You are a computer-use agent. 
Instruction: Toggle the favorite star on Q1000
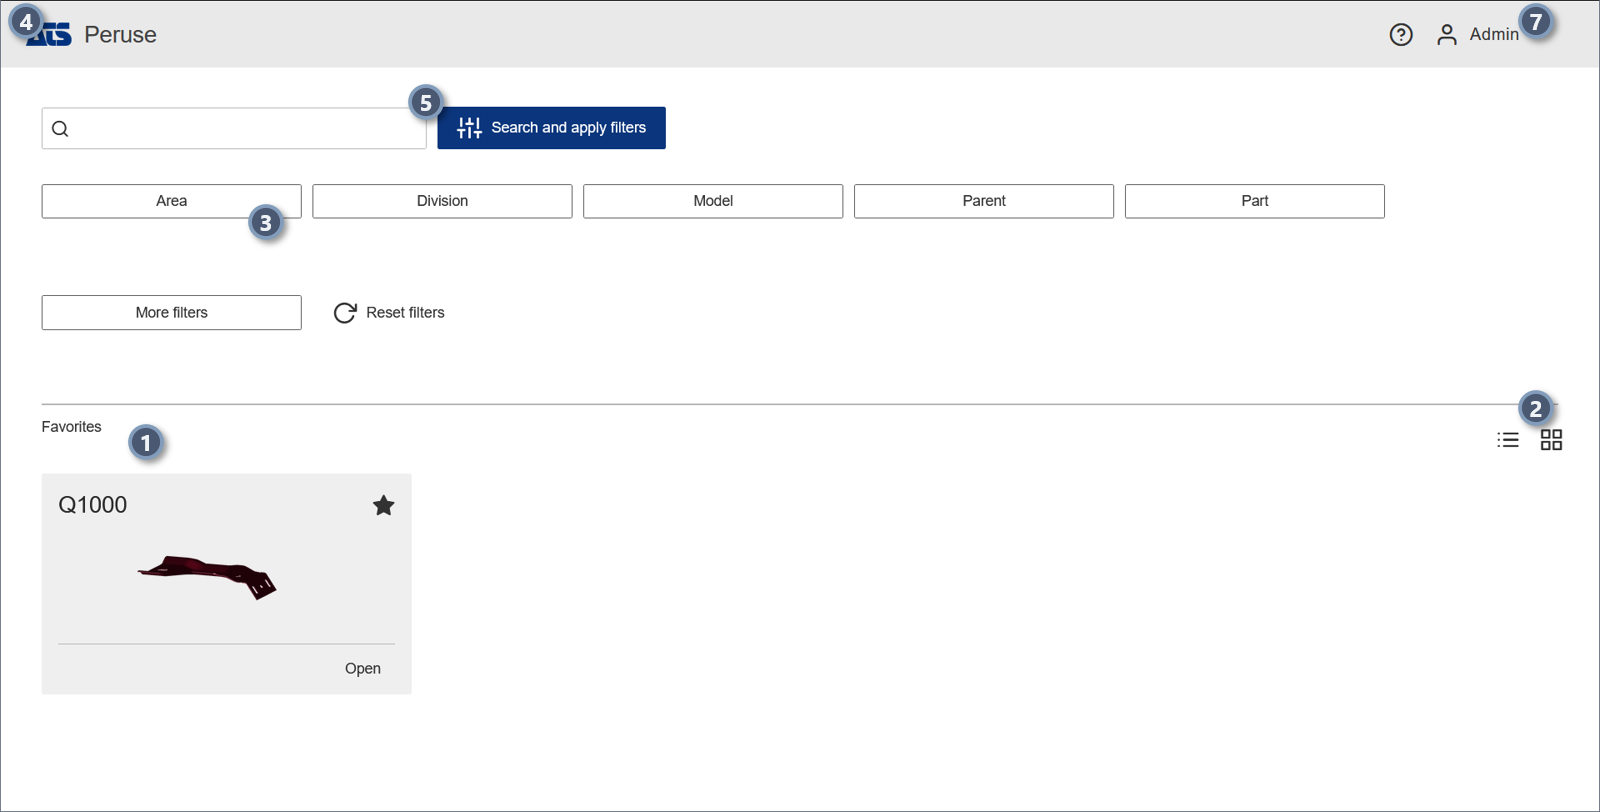383,506
